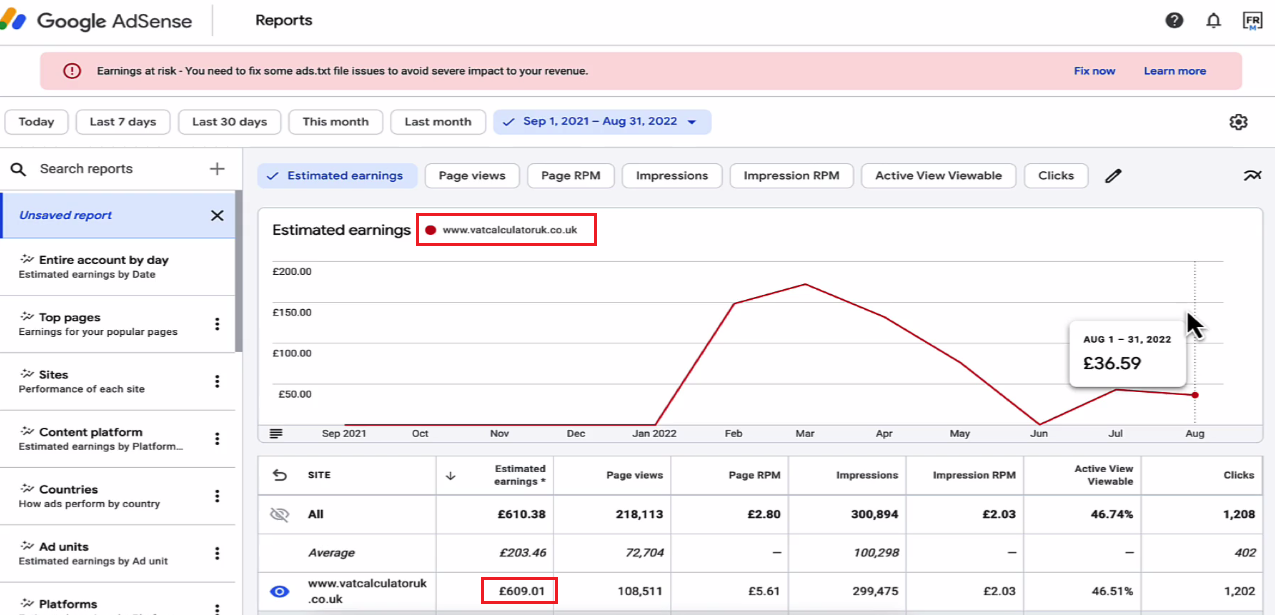Select the Last 7 days date range
Viewport: 1275px width, 615px height.
tap(123, 122)
